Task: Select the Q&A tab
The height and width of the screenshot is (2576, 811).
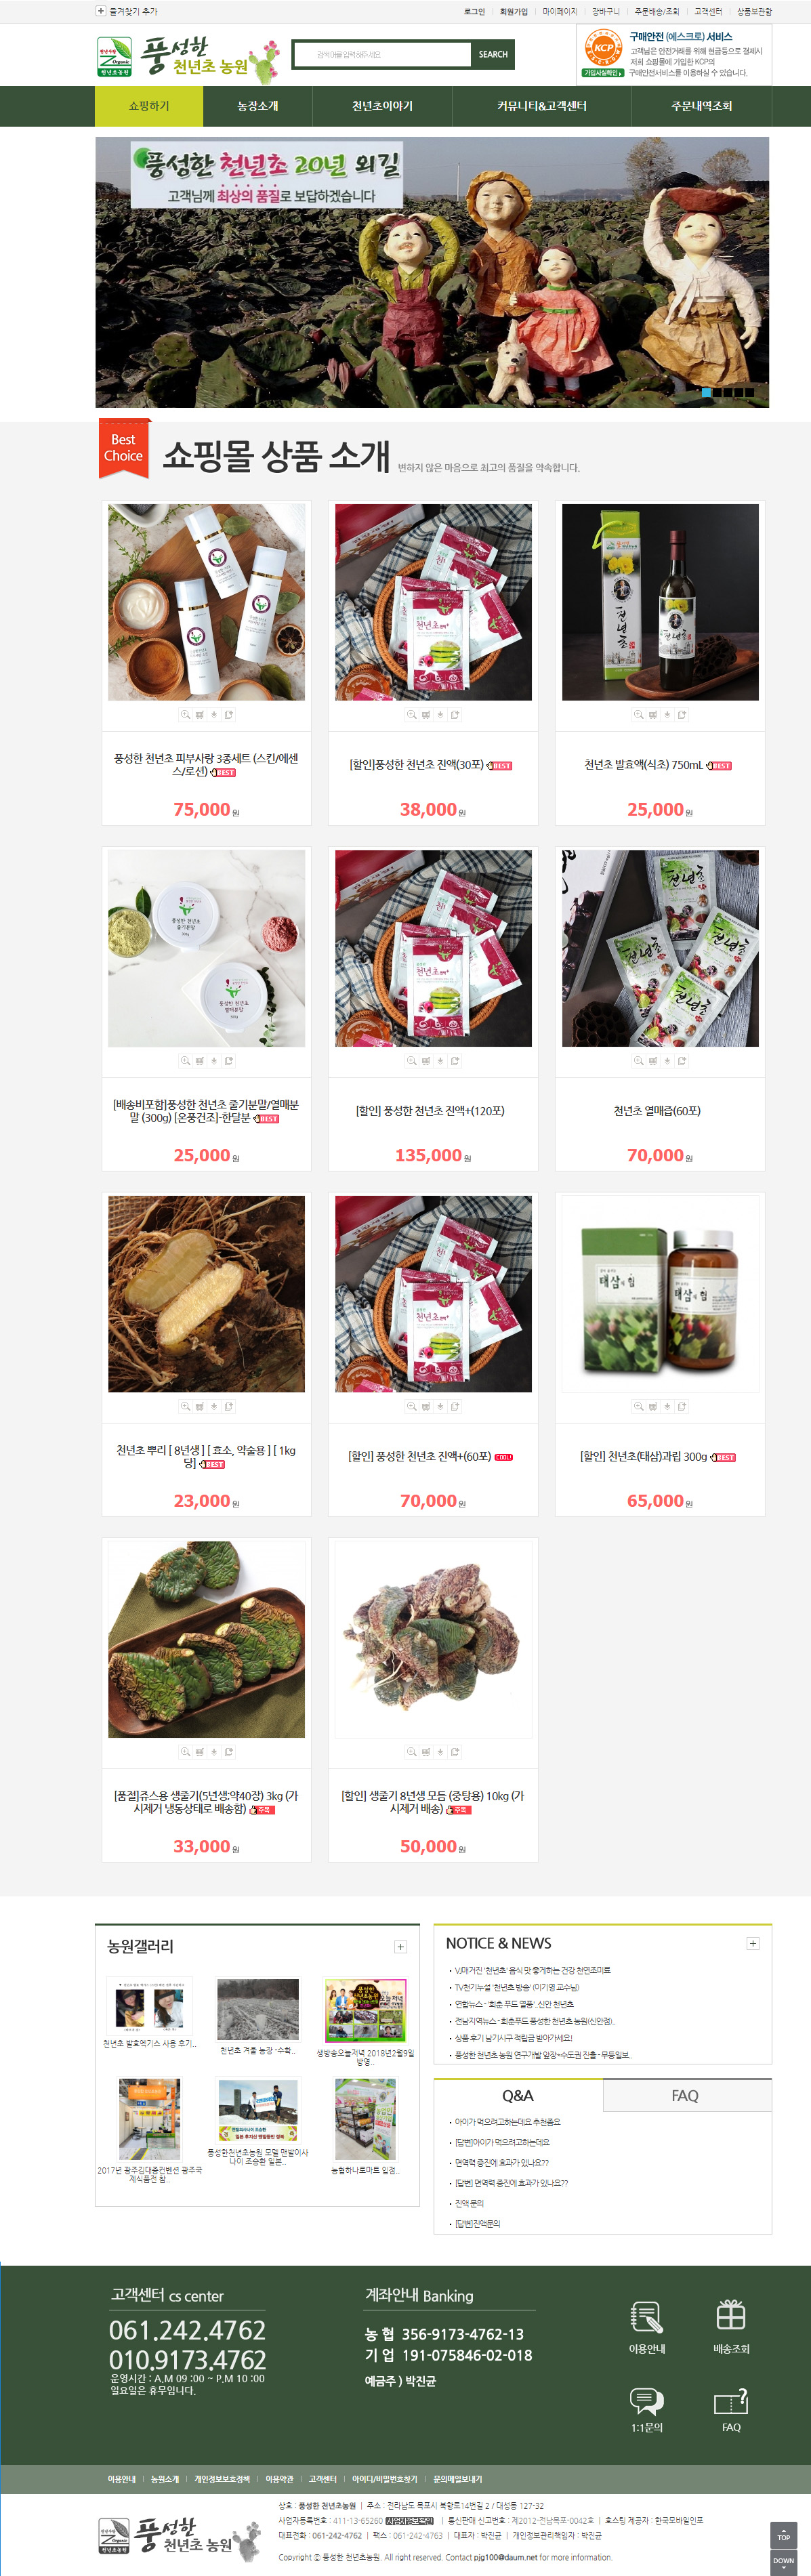Action: pyautogui.click(x=517, y=2095)
